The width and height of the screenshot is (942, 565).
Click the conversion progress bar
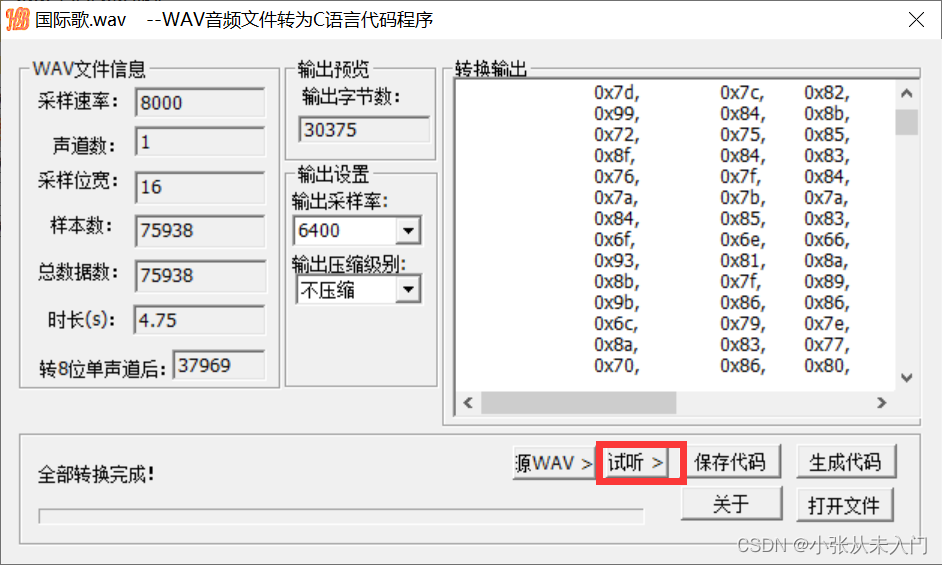[x=341, y=516]
